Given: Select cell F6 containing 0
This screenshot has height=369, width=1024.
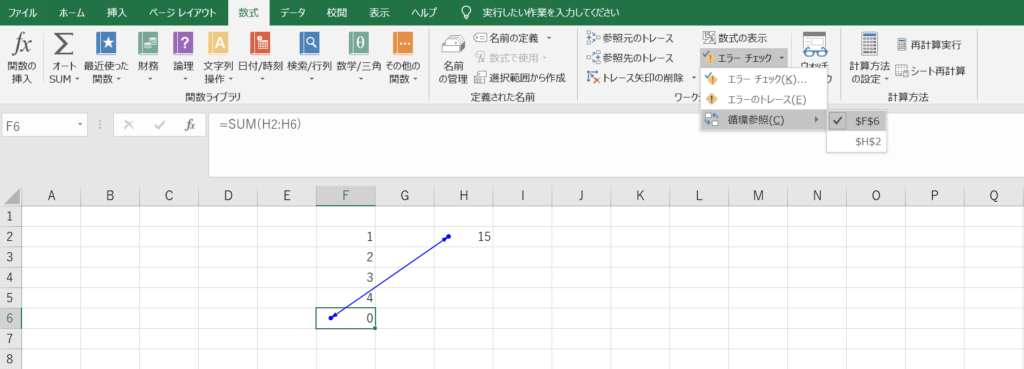Looking at the screenshot, I should [345, 318].
